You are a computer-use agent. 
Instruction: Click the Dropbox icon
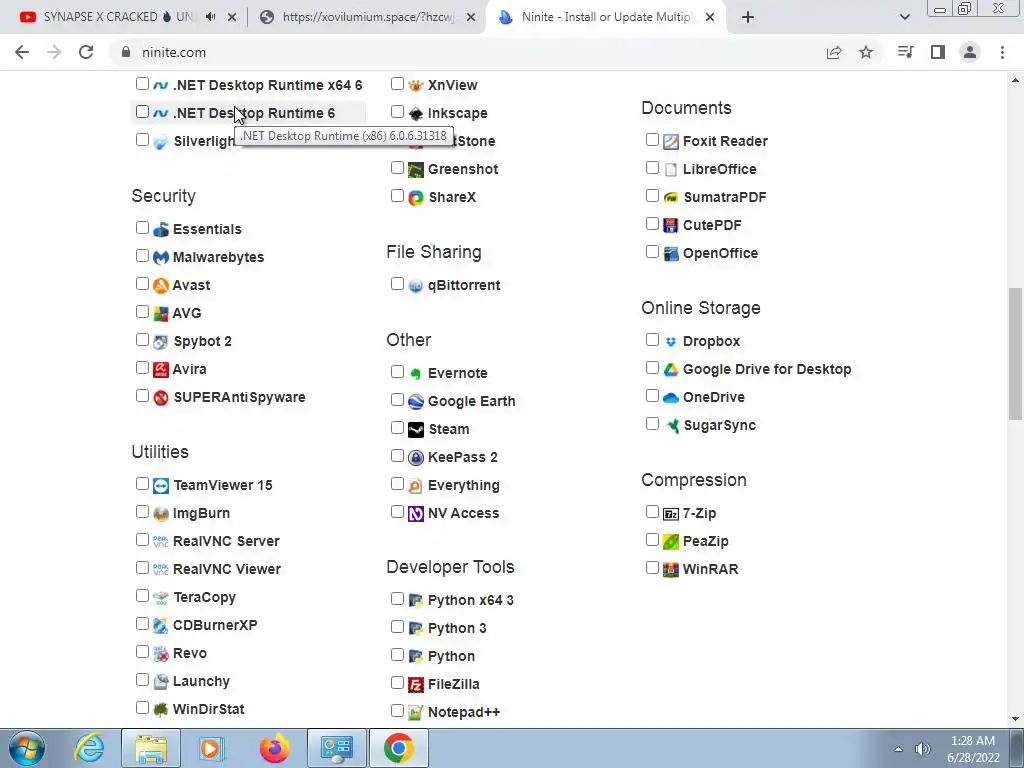(671, 342)
